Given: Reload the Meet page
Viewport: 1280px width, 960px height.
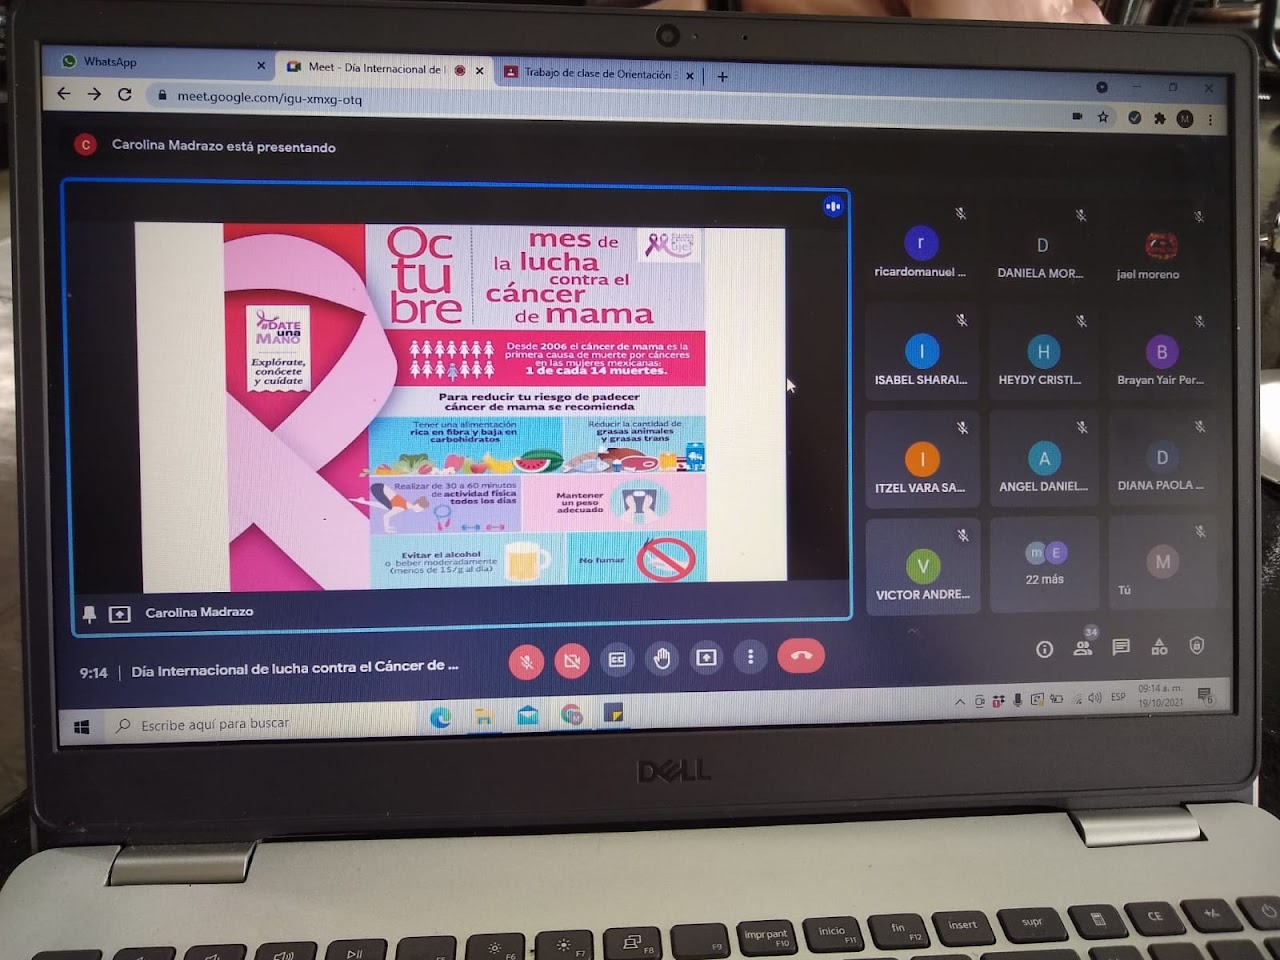Looking at the screenshot, I should pos(124,95).
